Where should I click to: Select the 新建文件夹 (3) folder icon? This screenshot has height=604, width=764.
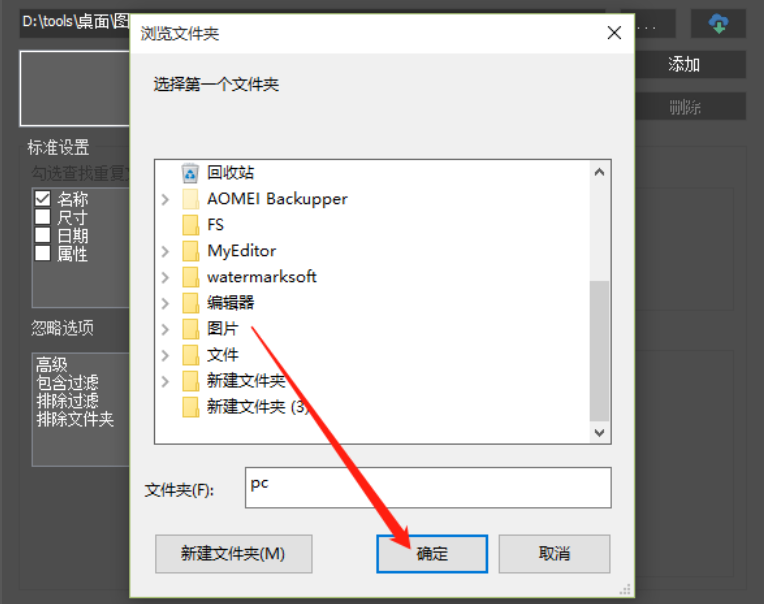[x=190, y=407]
